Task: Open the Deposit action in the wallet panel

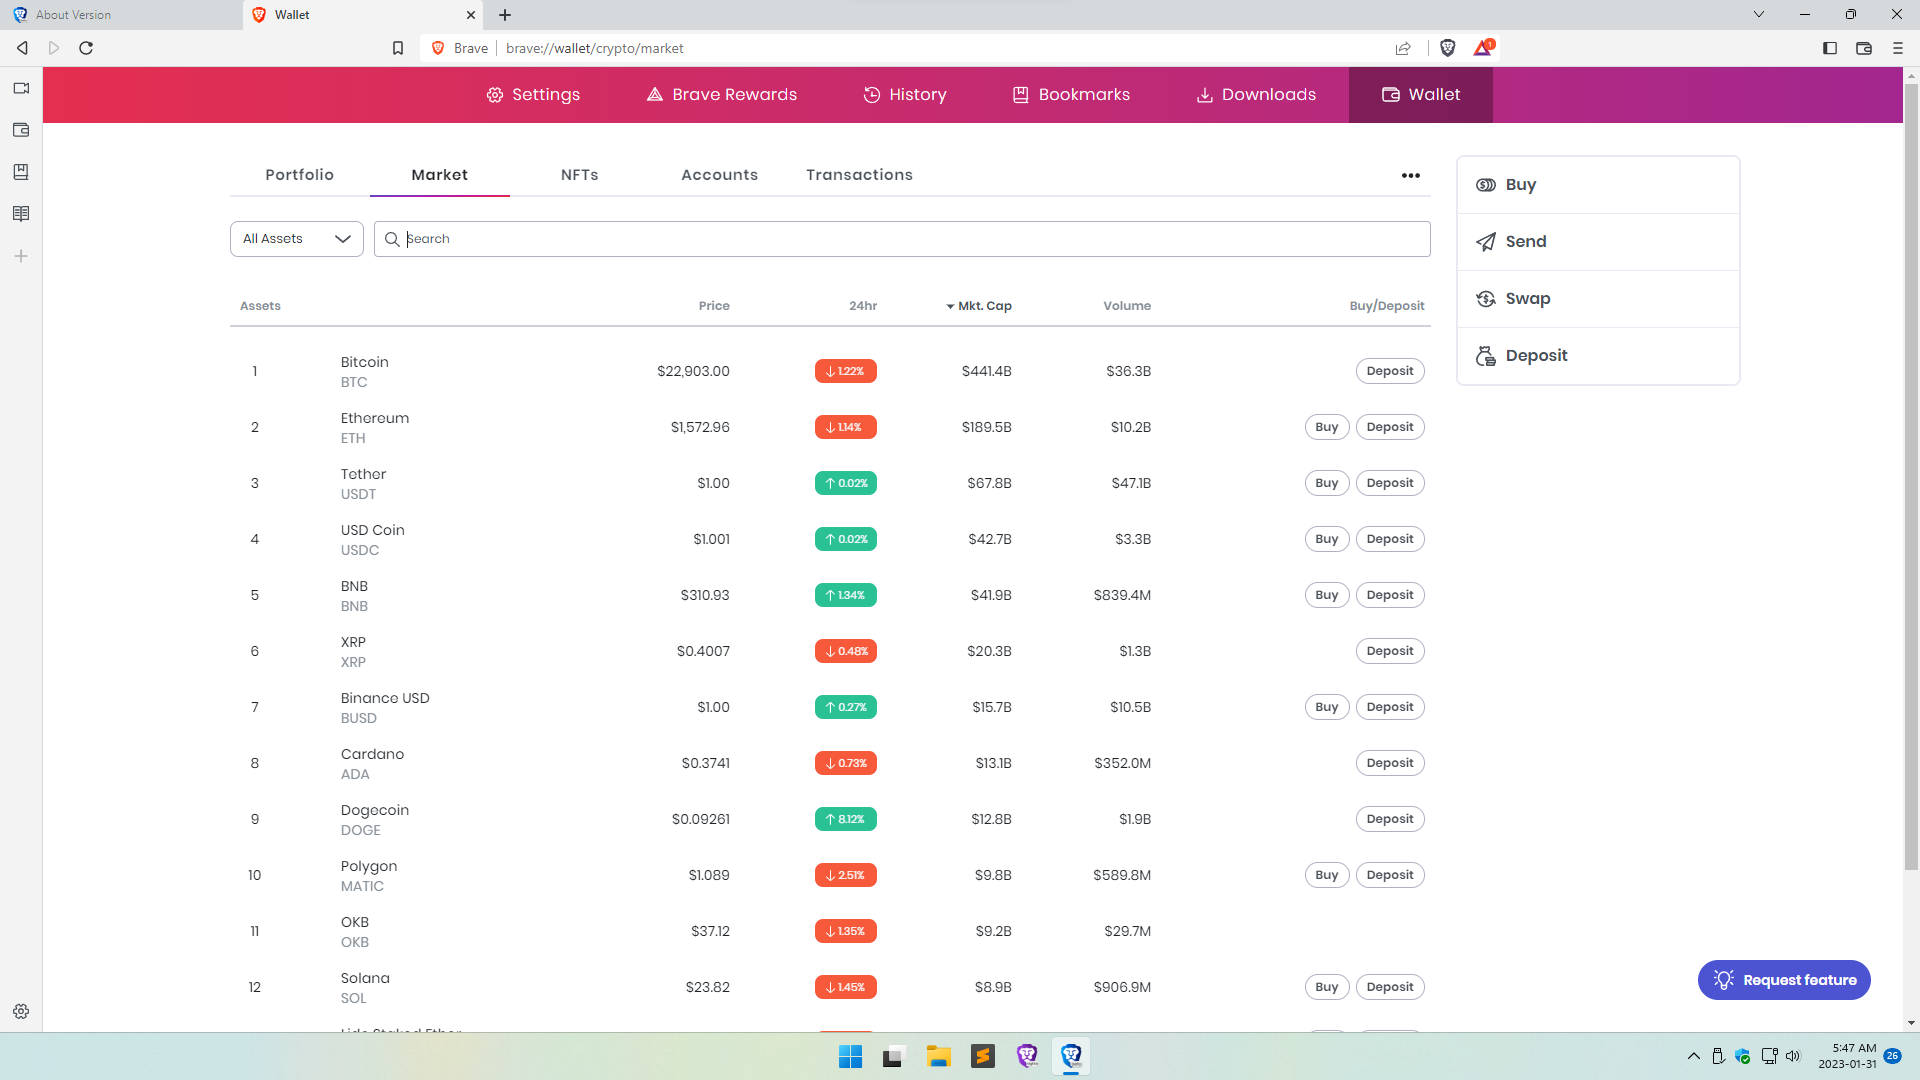Action: click(x=1536, y=355)
